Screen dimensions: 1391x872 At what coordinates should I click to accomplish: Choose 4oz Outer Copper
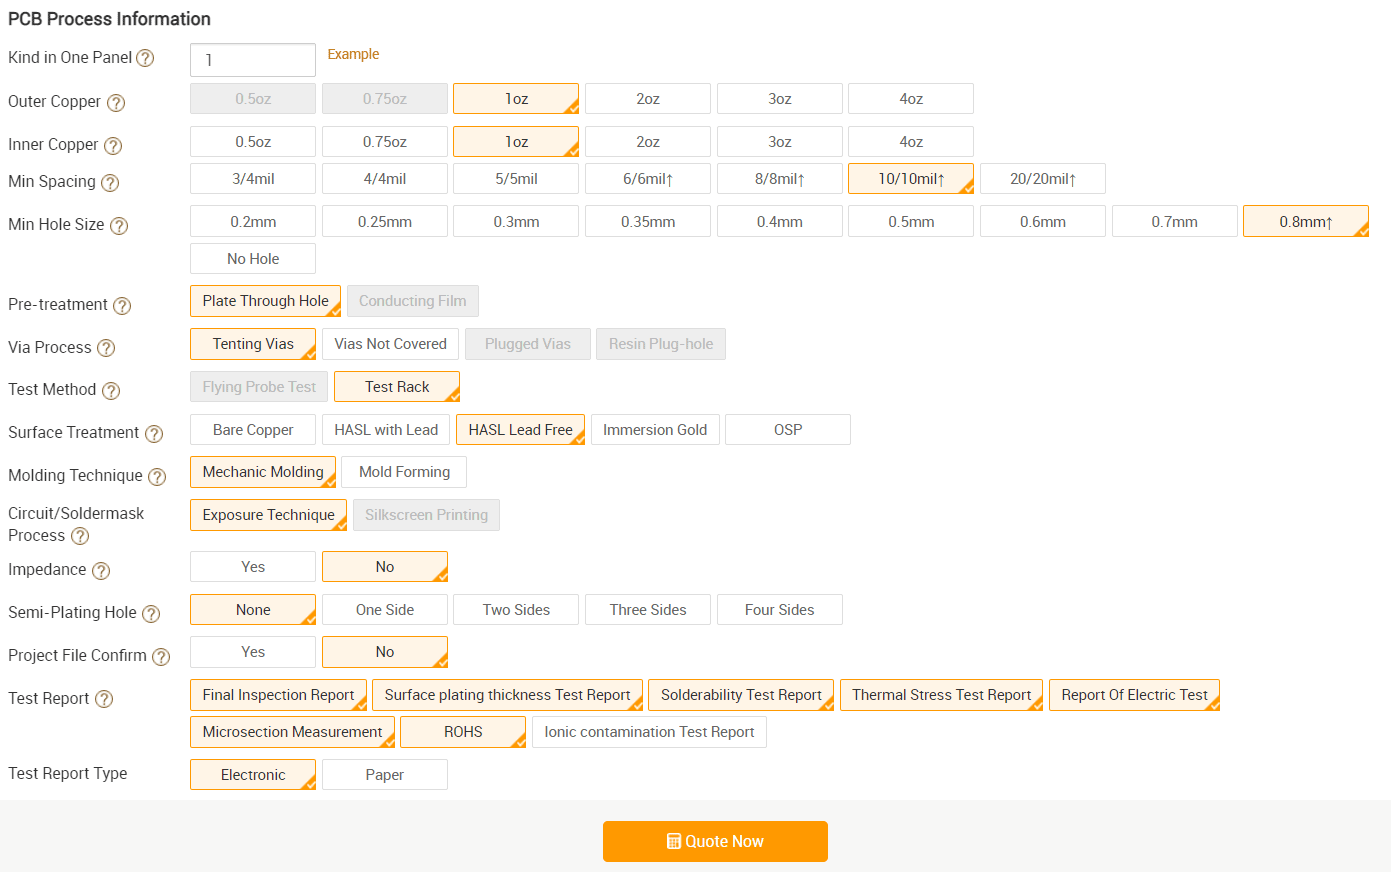point(911,99)
